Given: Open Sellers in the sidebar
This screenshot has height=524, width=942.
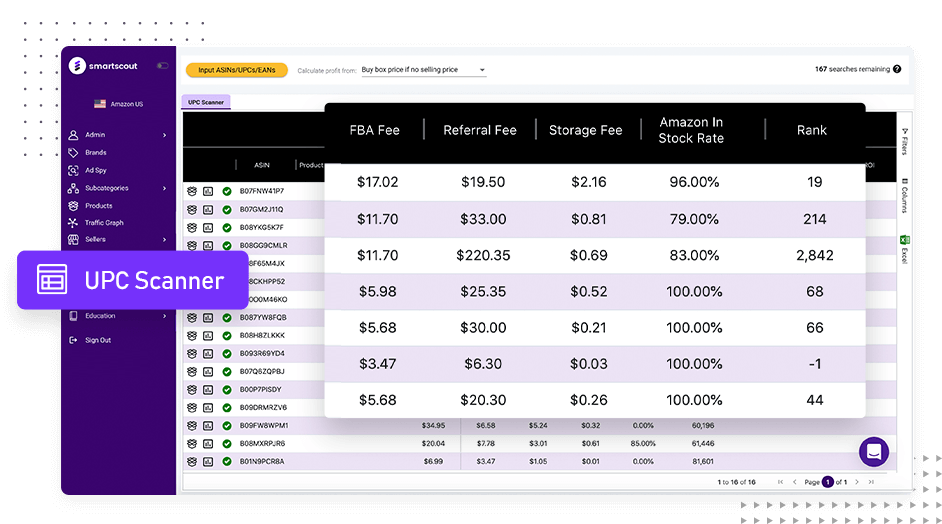Looking at the screenshot, I should tap(95, 239).
